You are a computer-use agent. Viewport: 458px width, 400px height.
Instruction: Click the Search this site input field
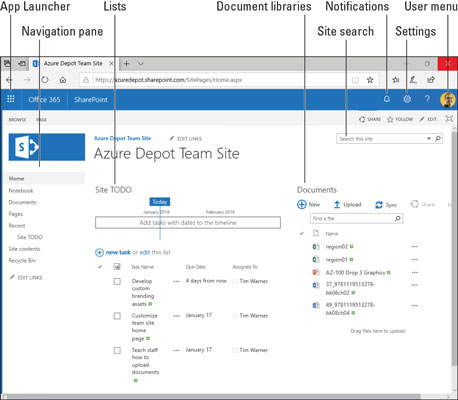[x=381, y=139]
